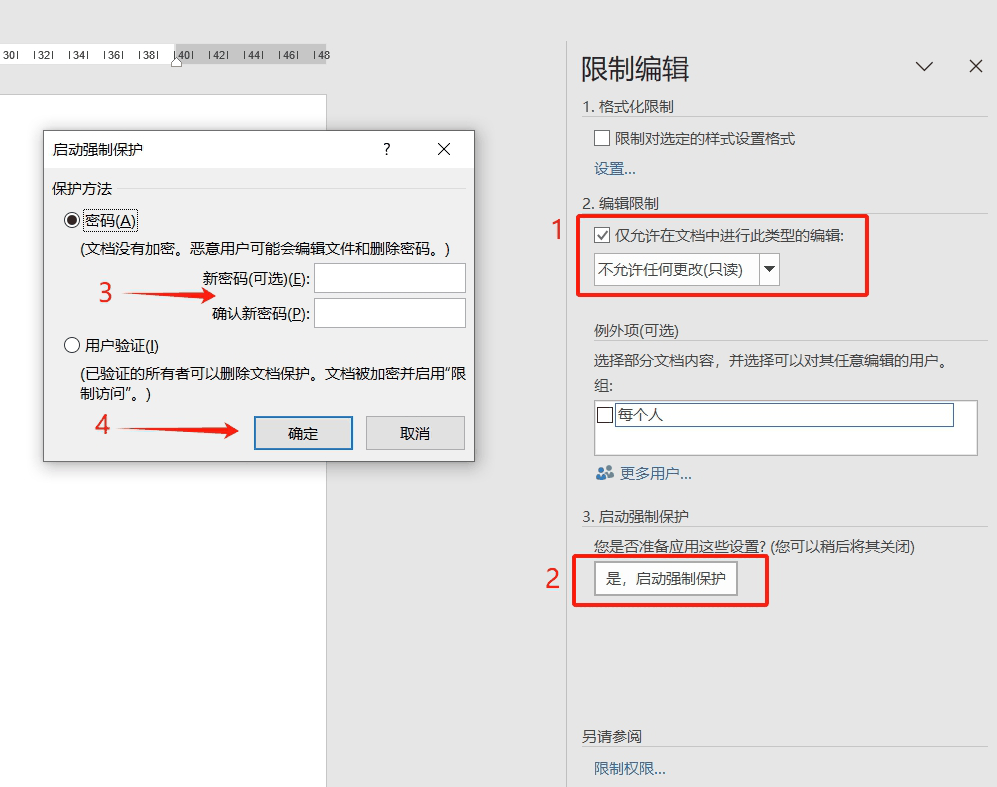Close the Start Enforcing Protection dialog
The height and width of the screenshot is (787, 997).
click(x=444, y=150)
